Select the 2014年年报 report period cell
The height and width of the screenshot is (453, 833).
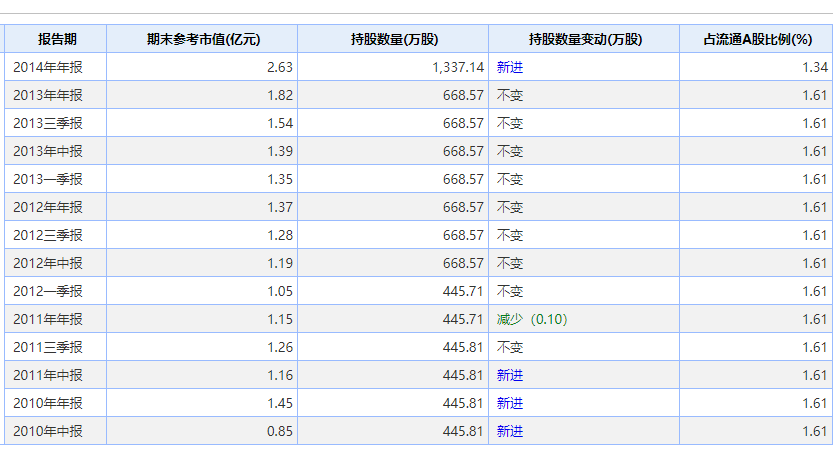[56, 67]
